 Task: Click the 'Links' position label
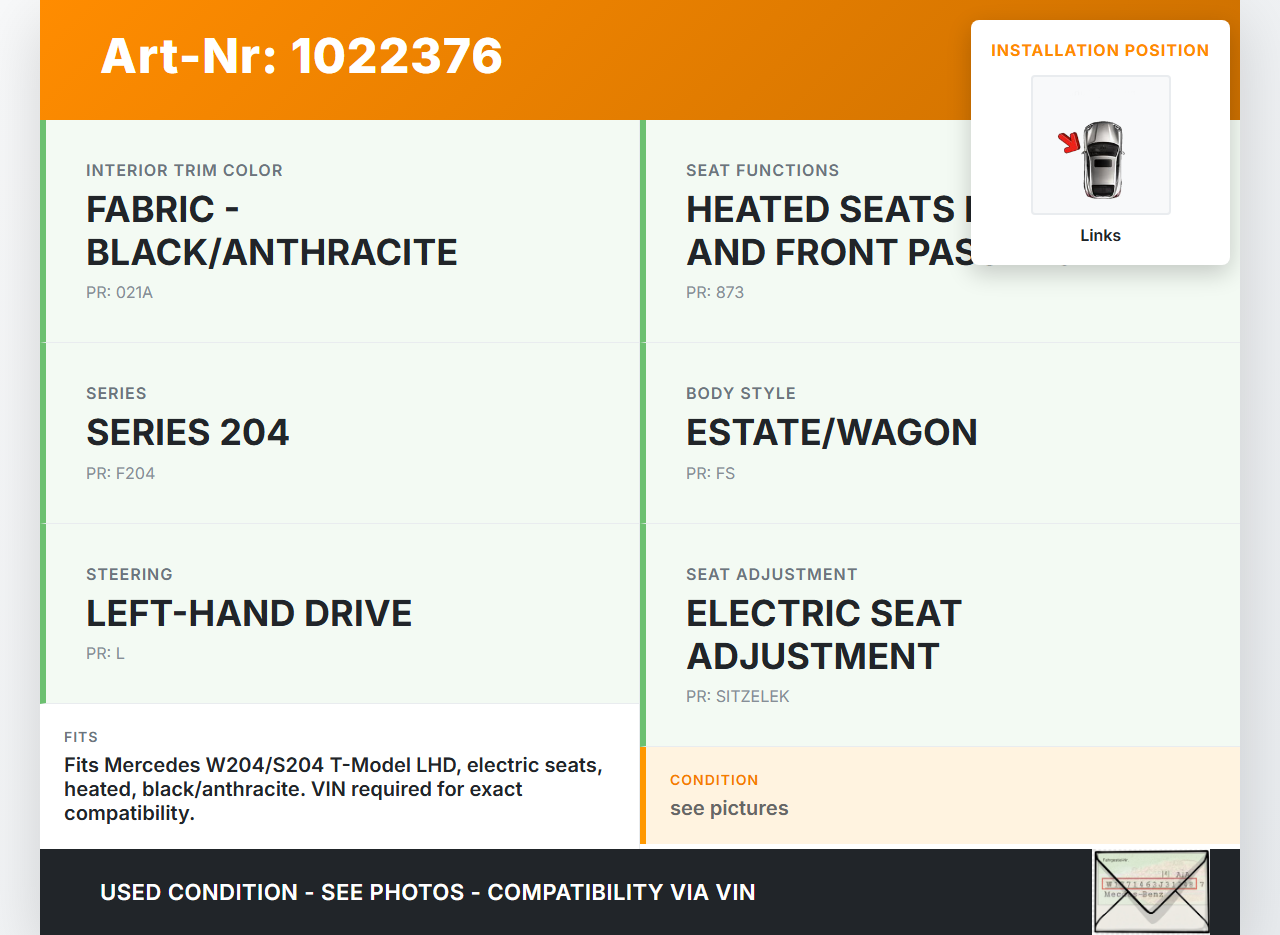1100,236
